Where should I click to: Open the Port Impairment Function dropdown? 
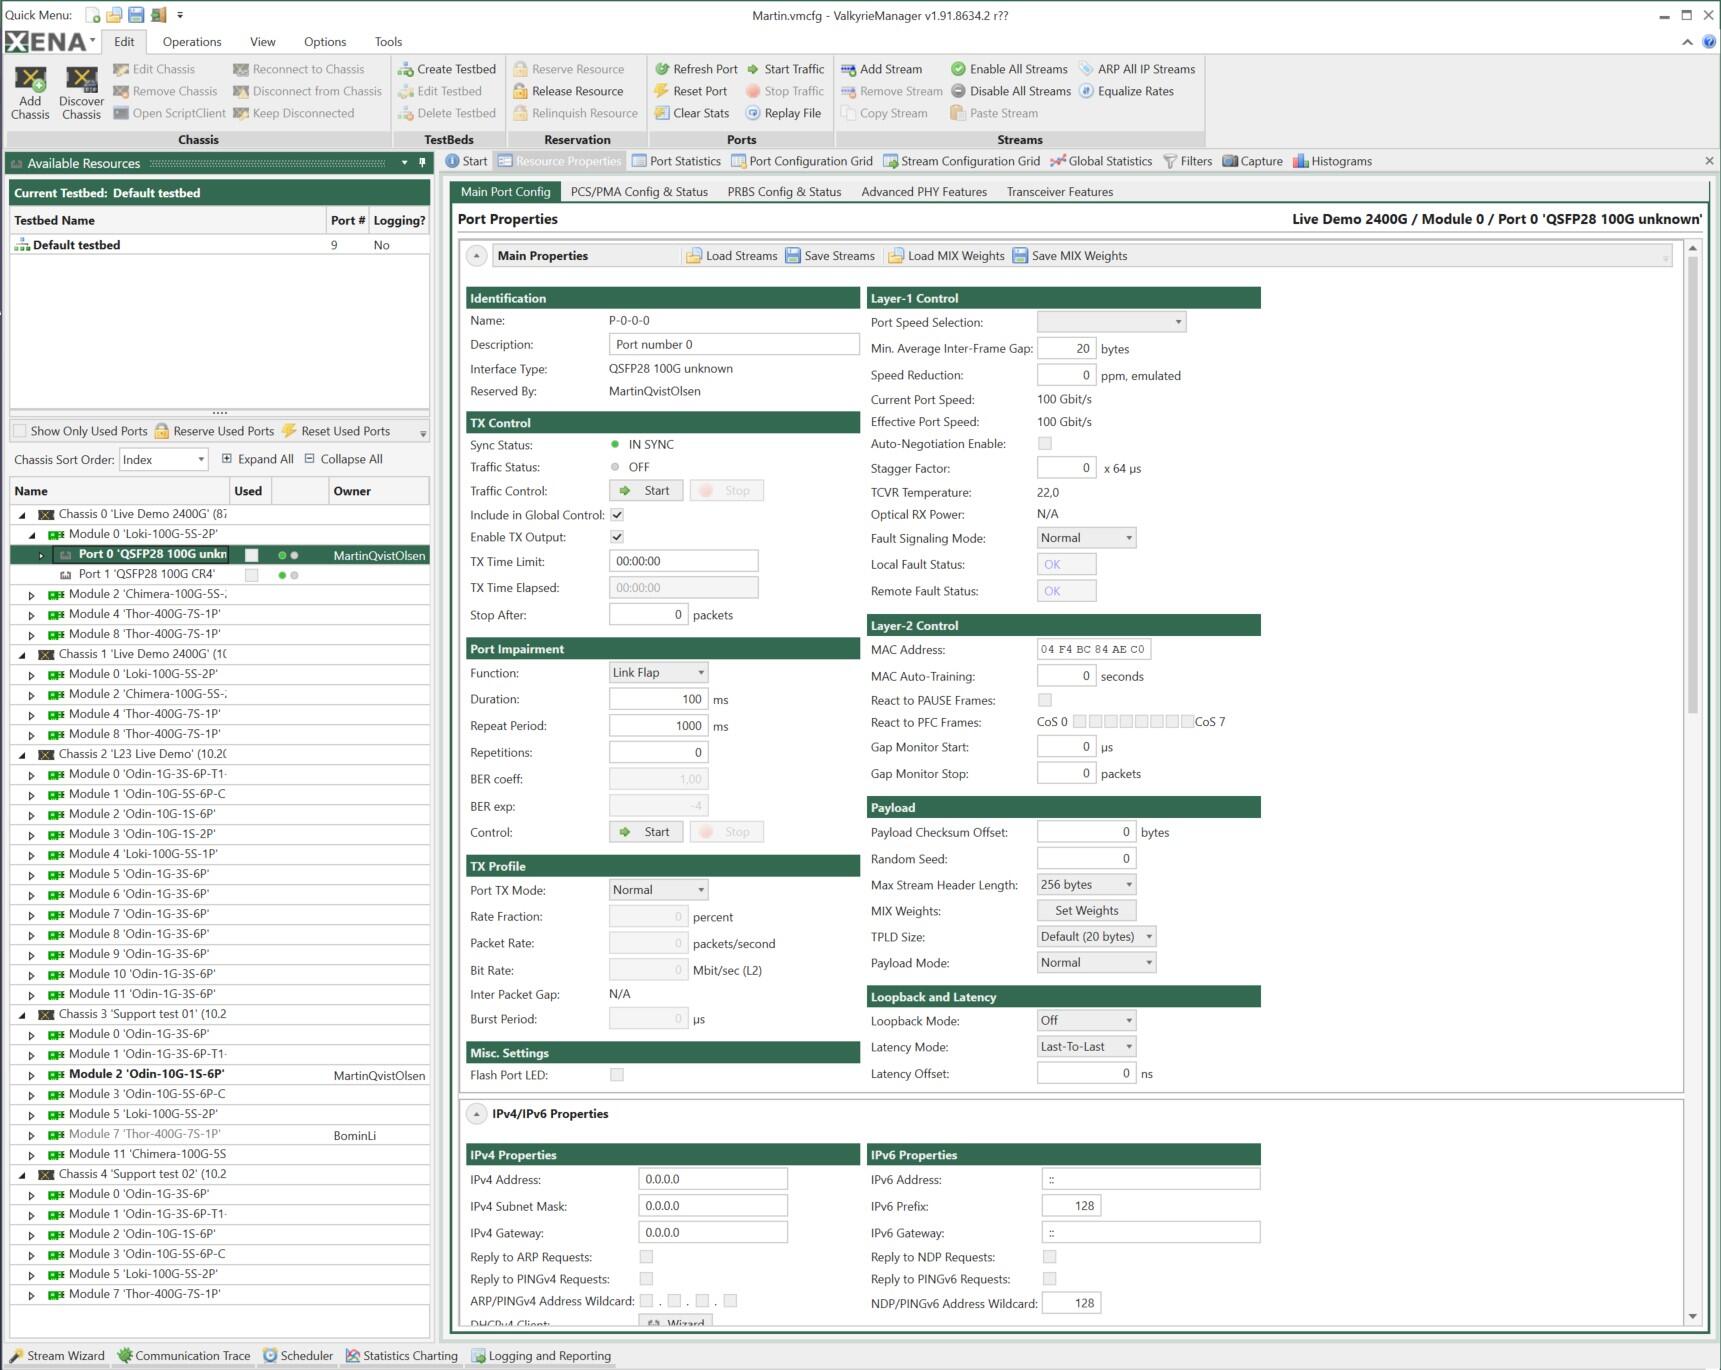659,673
